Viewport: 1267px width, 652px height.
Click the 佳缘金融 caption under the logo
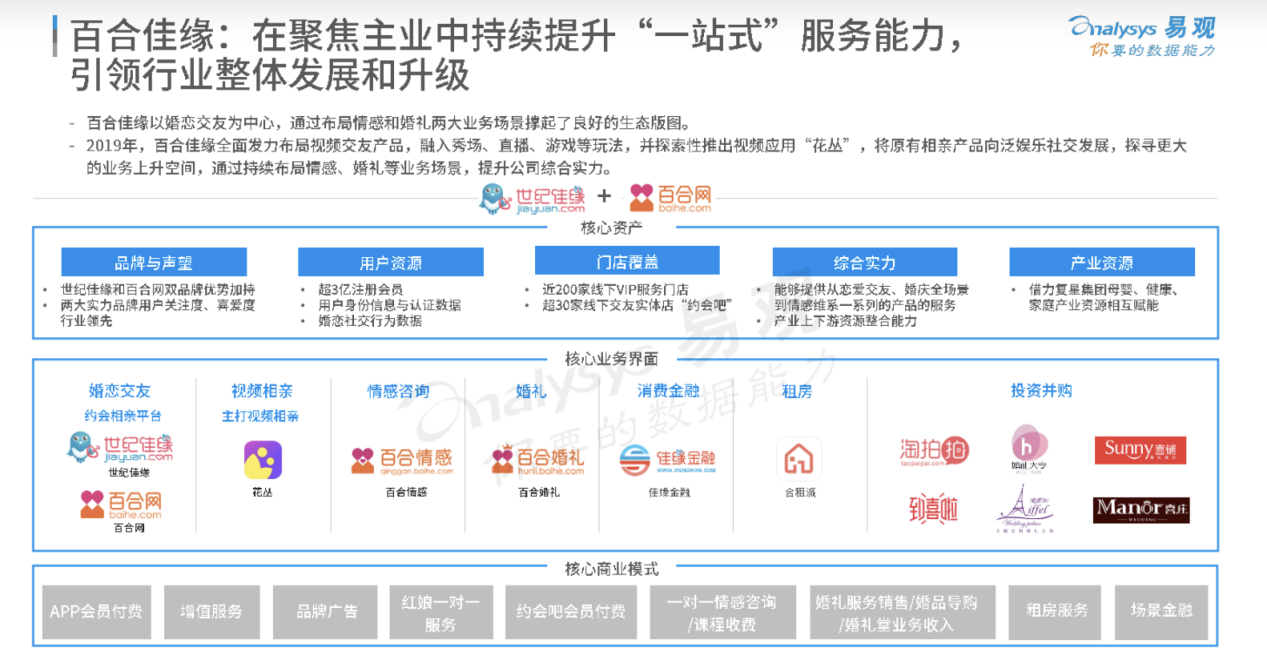[668, 492]
